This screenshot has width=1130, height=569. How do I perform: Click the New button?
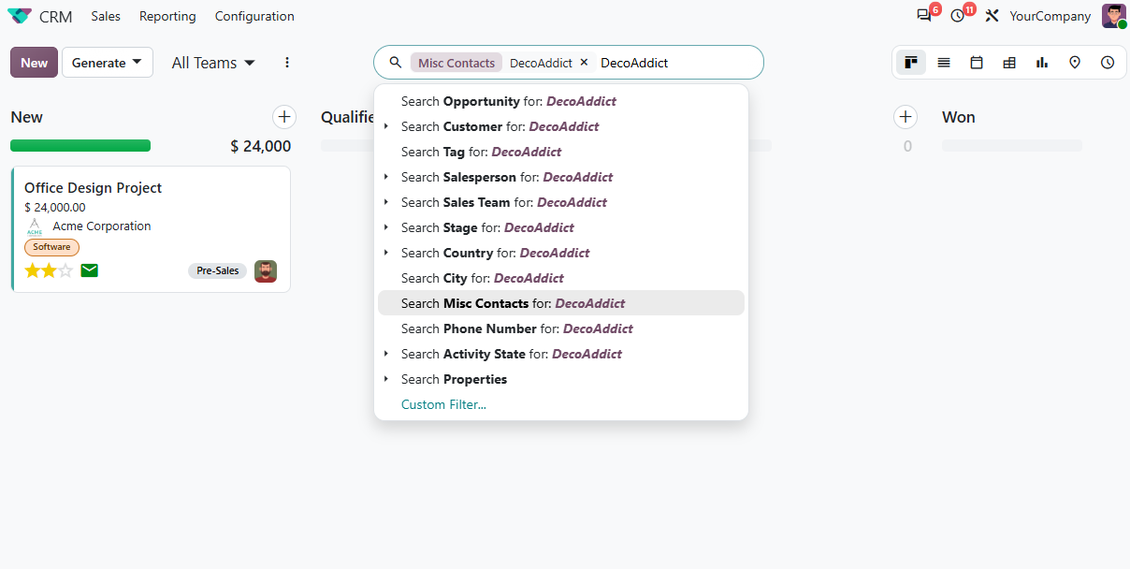pos(34,63)
